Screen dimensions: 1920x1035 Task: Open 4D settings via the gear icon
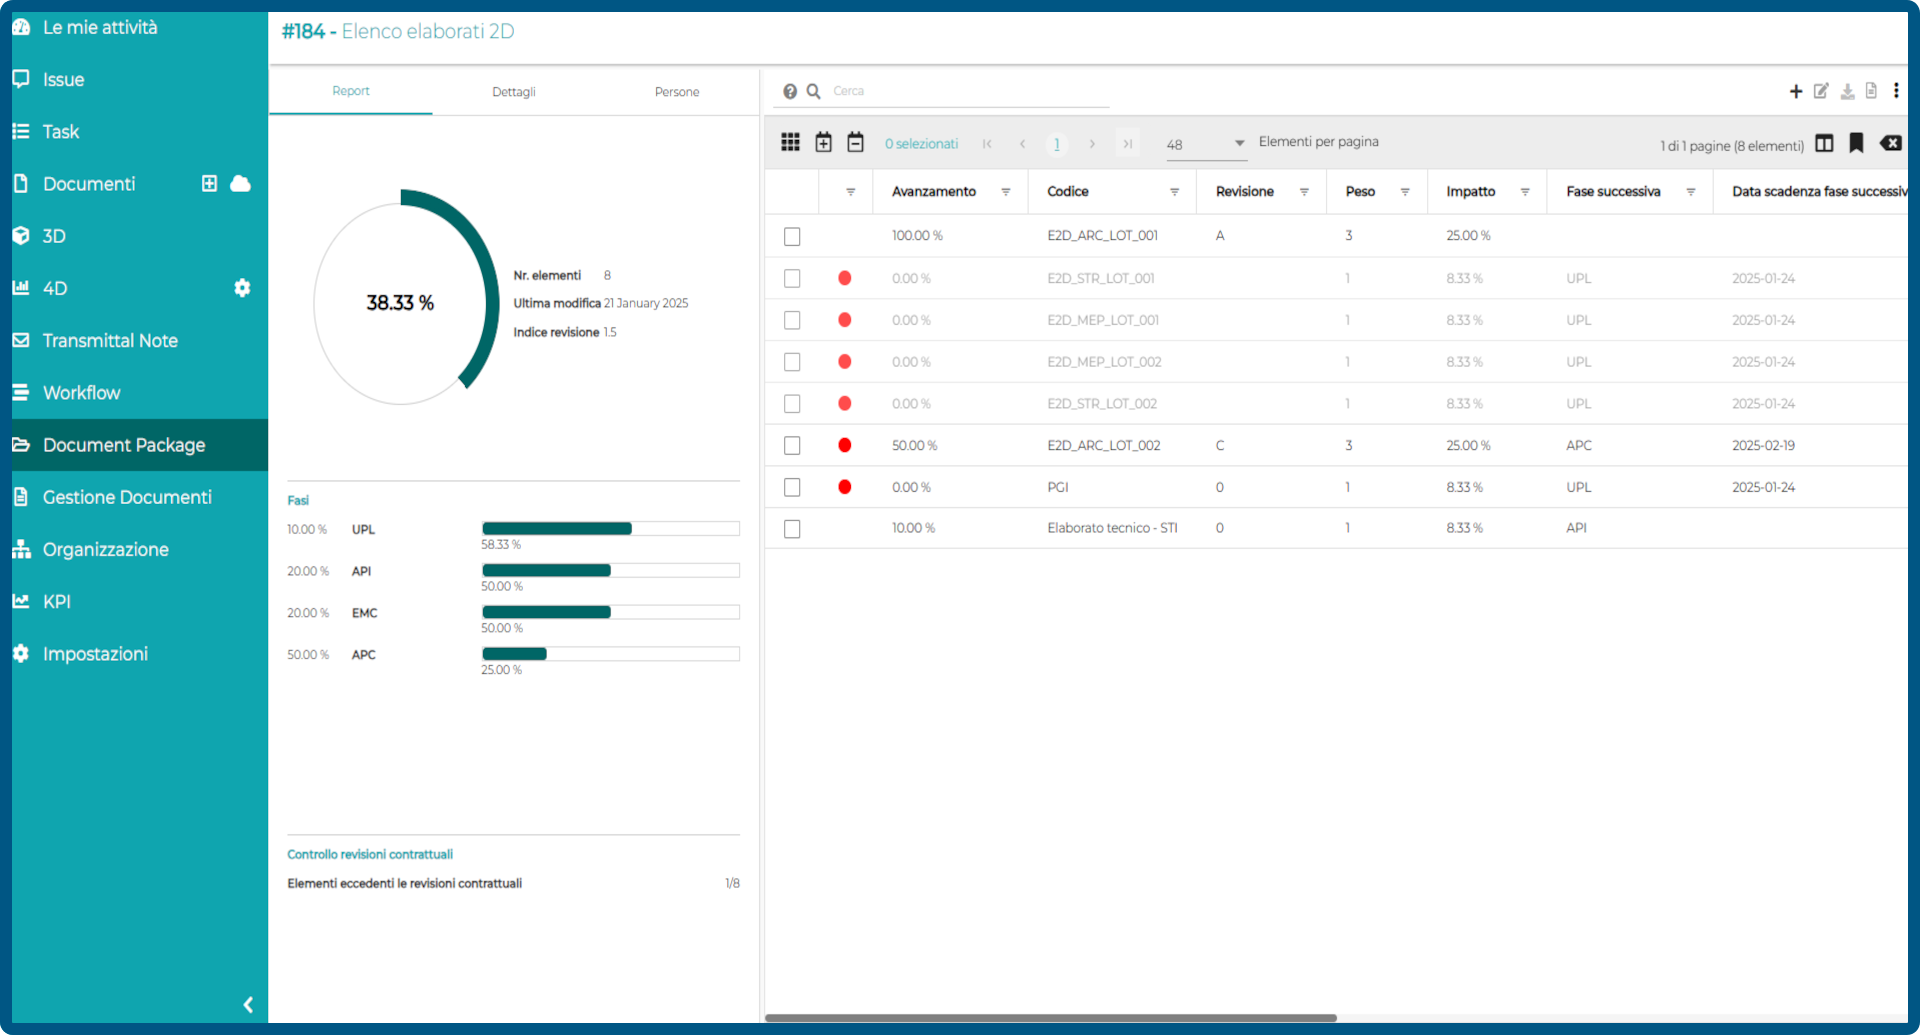click(242, 288)
